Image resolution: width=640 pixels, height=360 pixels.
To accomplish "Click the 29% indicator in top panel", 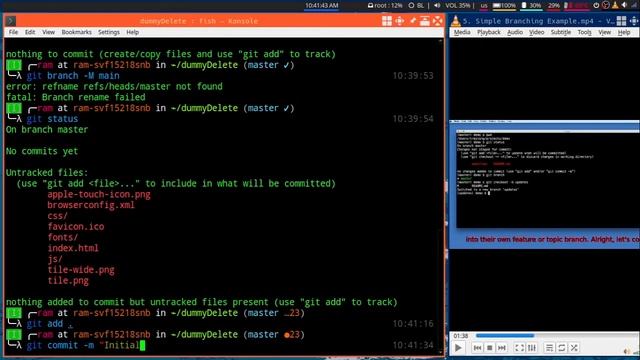I will [x=553, y=5].
